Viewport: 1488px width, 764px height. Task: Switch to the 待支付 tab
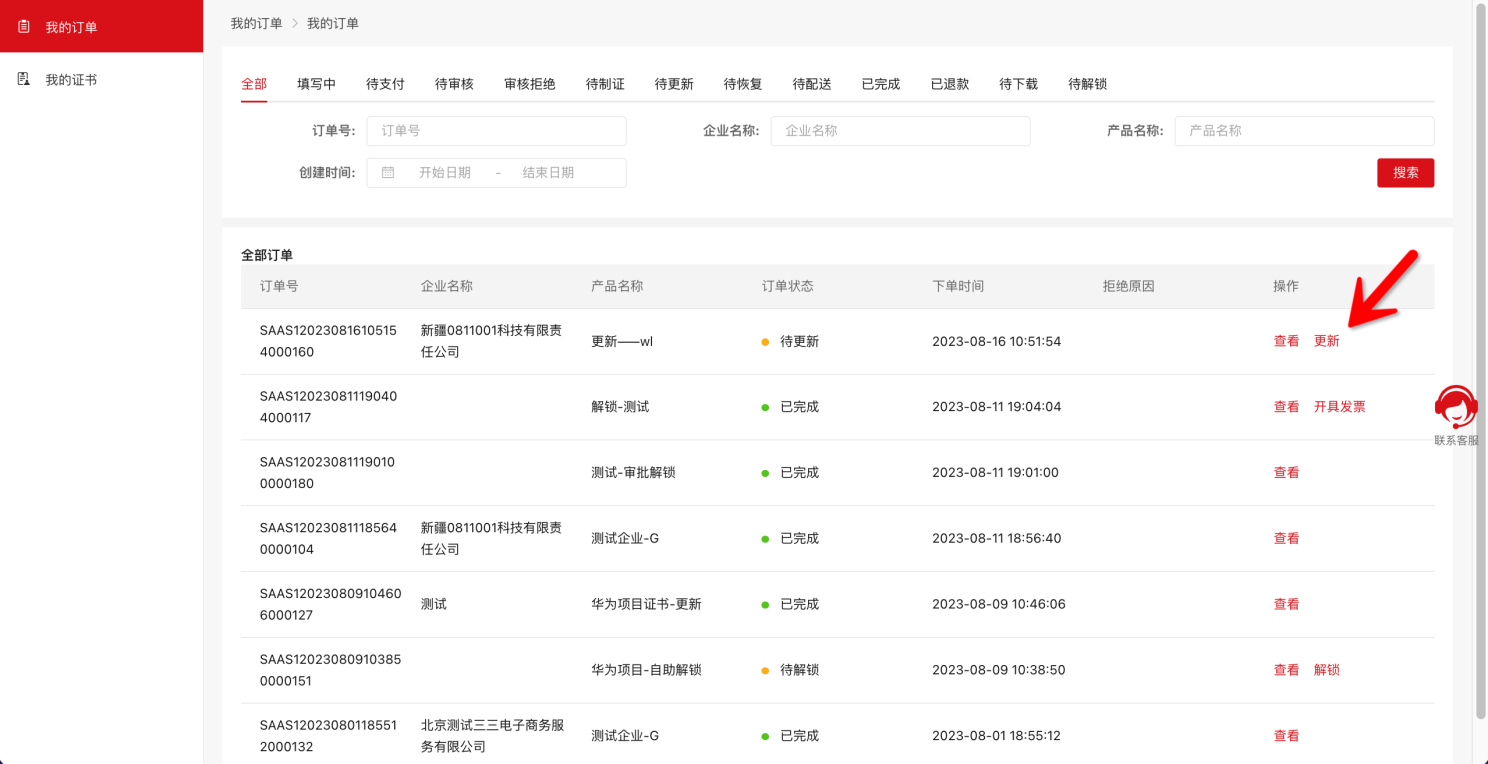pyautogui.click(x=385, y=84)
